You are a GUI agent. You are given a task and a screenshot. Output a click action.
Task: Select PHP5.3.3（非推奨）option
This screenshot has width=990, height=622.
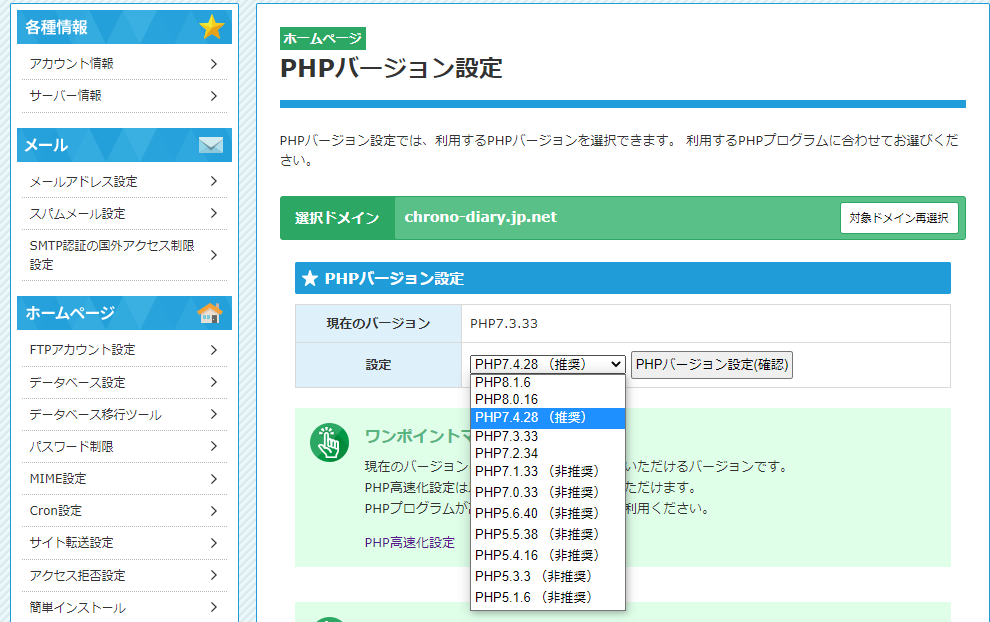[x=547, y=576]
